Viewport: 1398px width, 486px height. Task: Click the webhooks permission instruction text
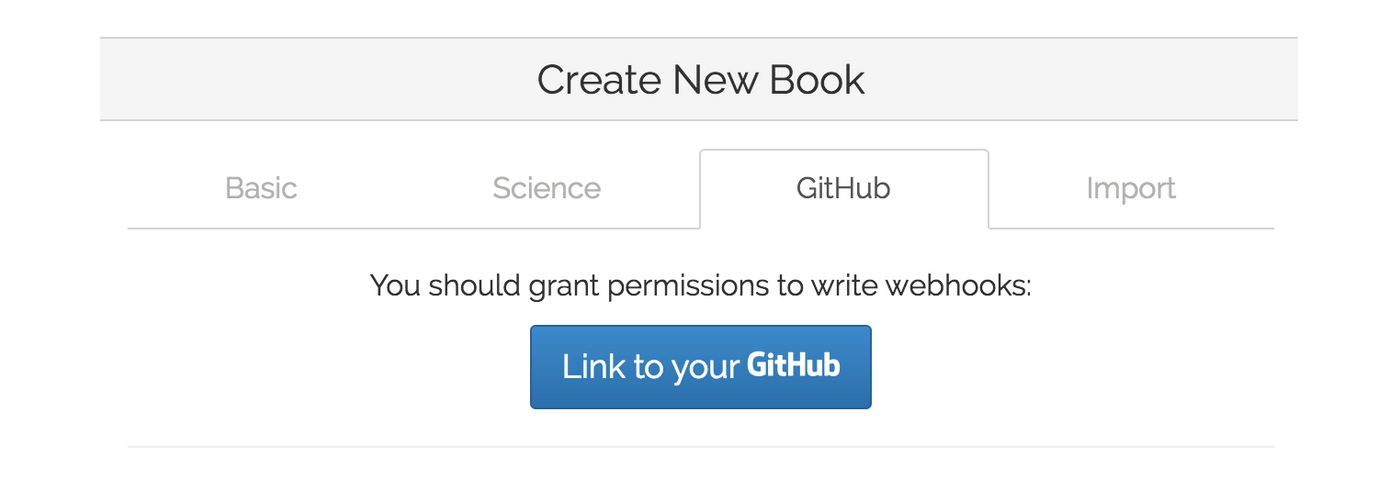pos(700,286)
